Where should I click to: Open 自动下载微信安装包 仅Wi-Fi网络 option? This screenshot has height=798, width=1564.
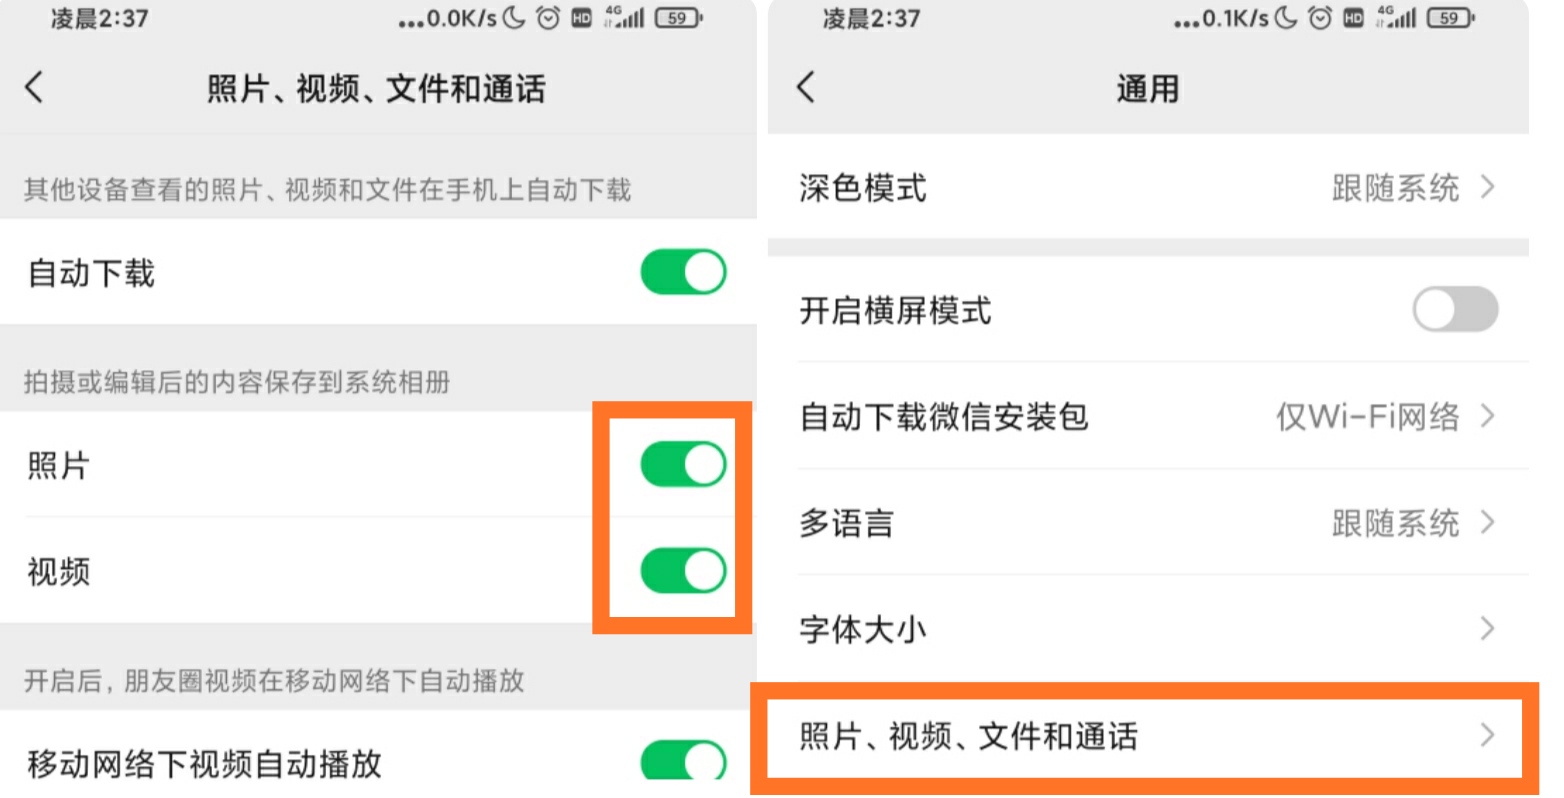coord(1386,416)
